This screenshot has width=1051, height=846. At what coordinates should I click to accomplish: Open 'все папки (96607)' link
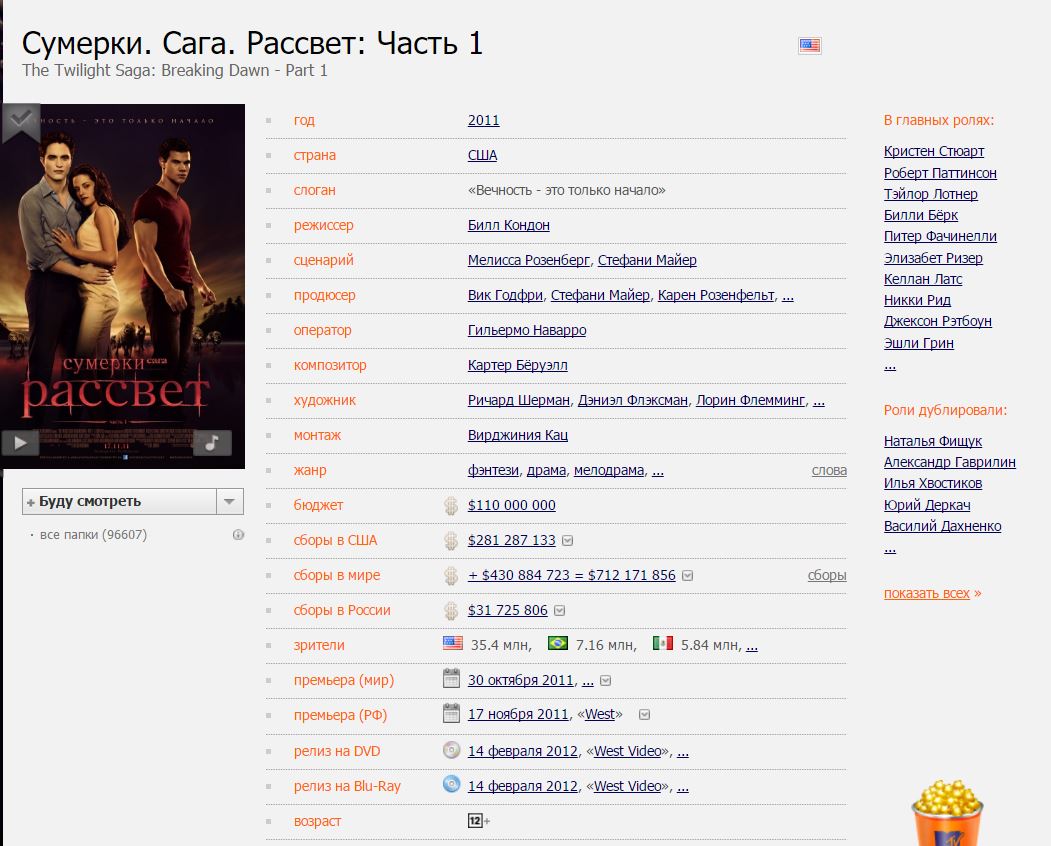click(93, 534)
